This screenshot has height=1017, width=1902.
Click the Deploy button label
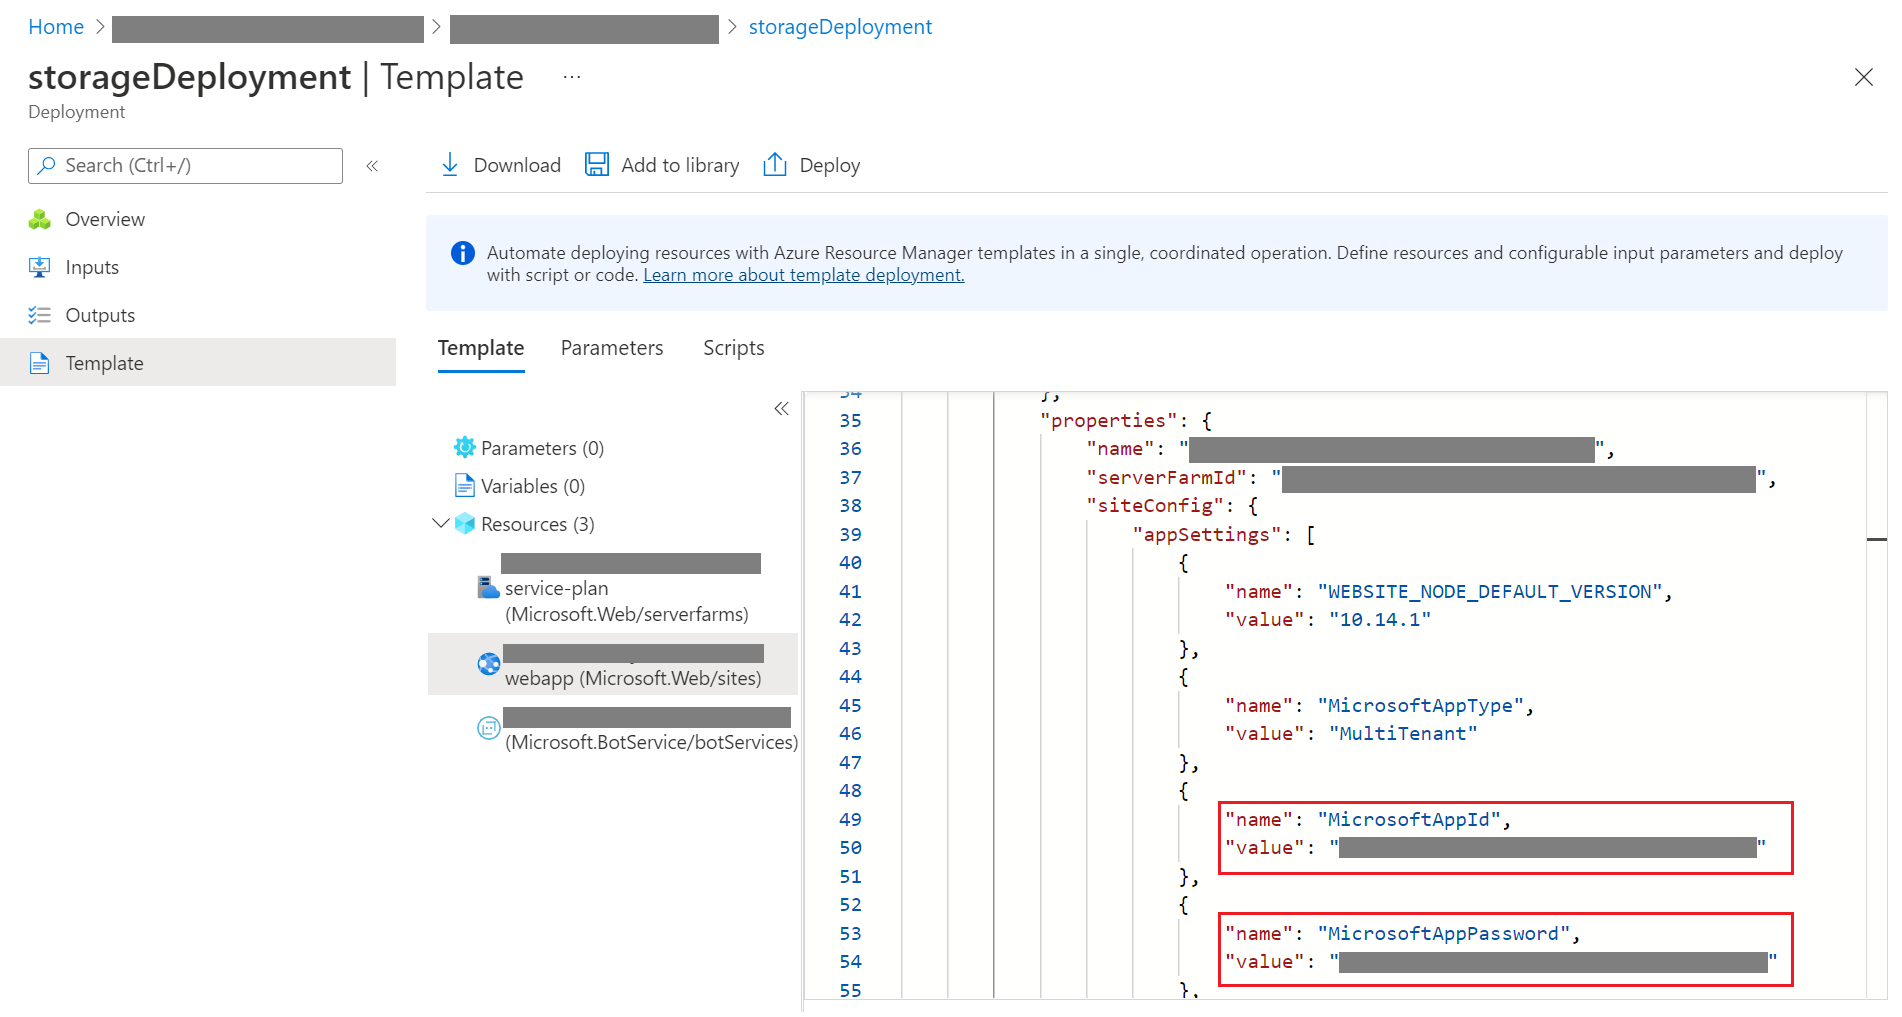click(x=830, y=165)
